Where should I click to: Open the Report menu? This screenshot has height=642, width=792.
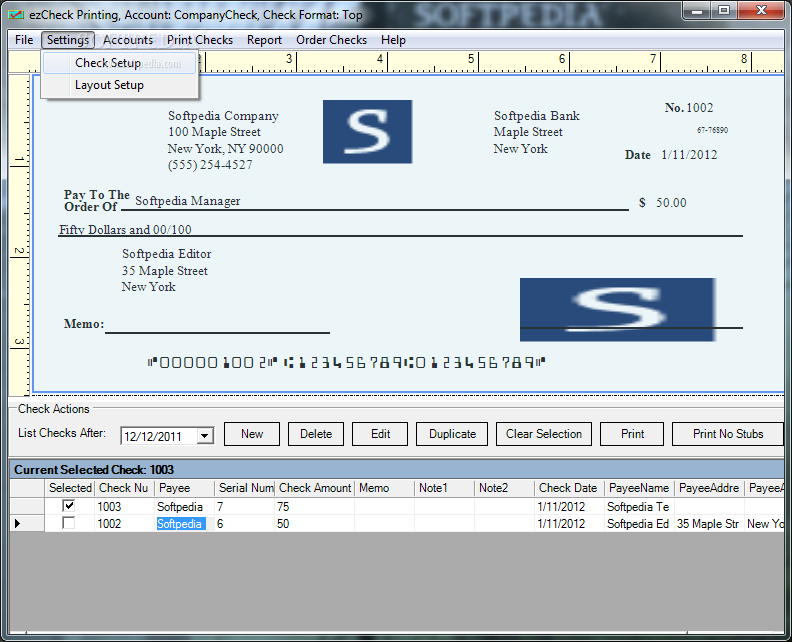(264, 40)
